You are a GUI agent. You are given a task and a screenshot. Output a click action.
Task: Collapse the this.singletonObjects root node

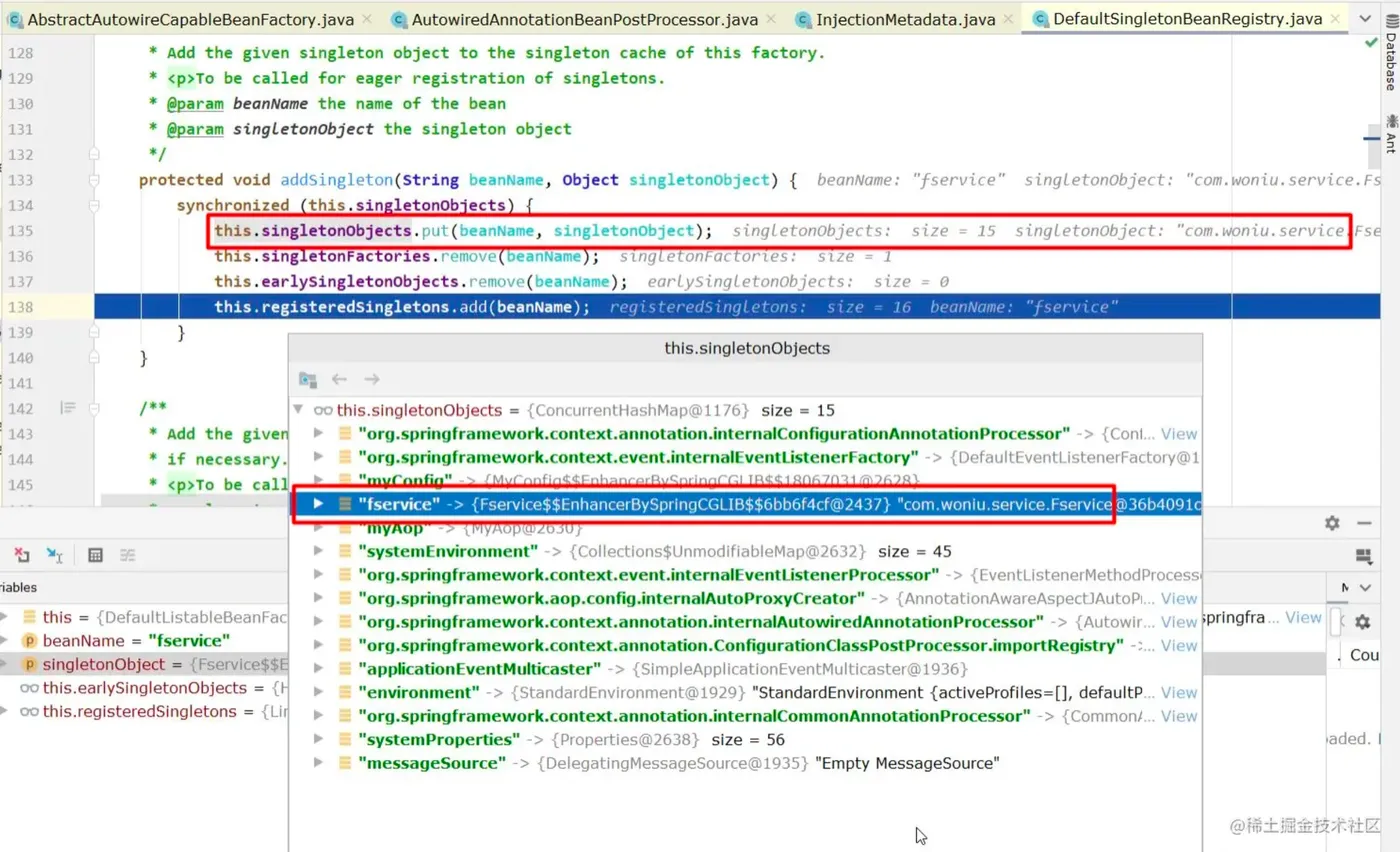click(298, 410)
